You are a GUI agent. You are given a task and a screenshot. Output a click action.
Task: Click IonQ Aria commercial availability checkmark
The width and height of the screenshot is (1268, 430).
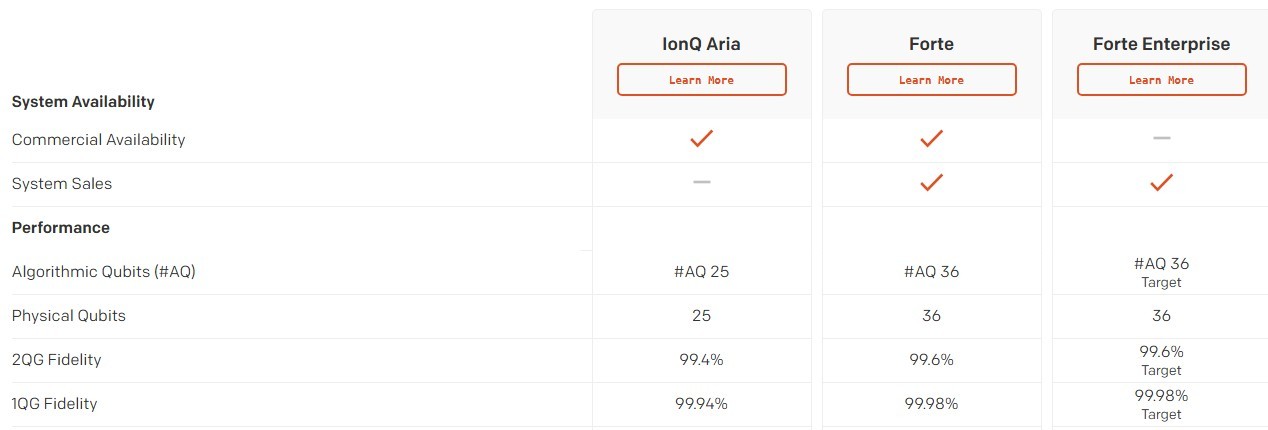(x=701, y=139)
